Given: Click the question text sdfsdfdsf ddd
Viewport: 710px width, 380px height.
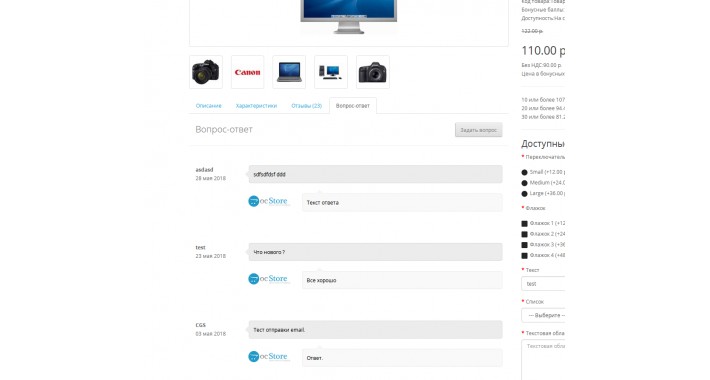Looking at the screenshot, I should point(269,174).
